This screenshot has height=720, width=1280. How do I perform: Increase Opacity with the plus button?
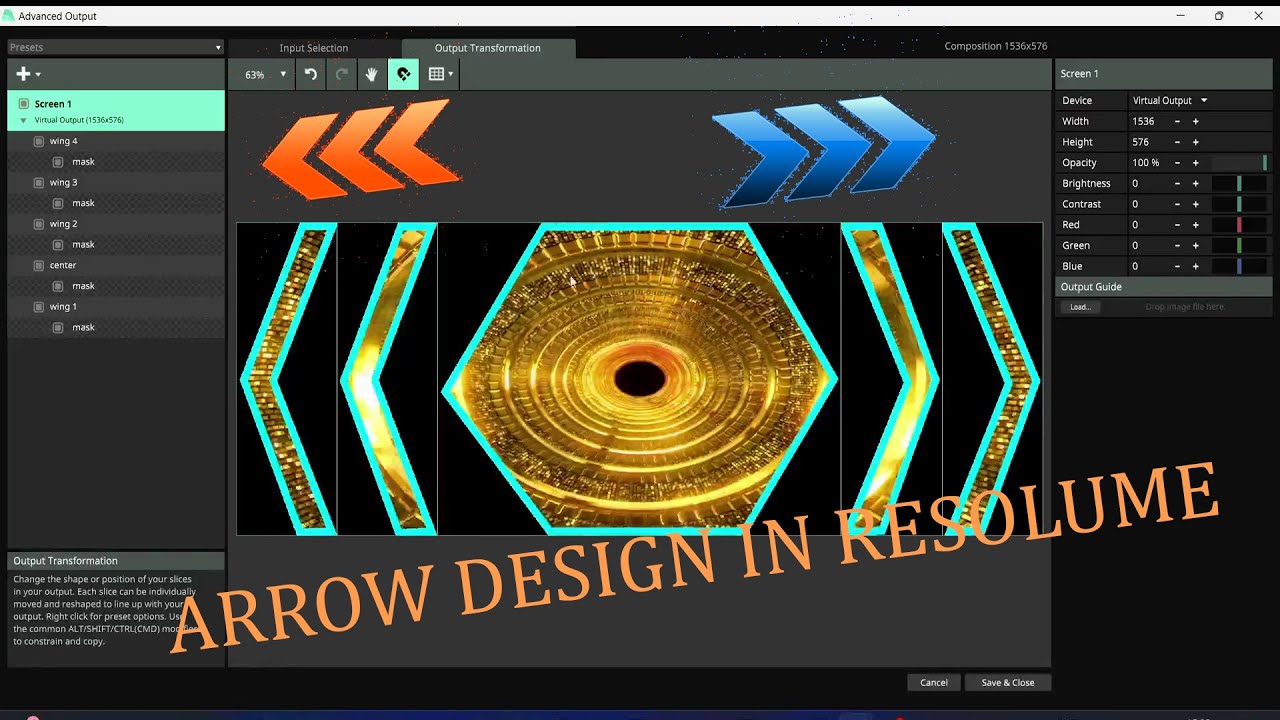click(x=1195, y=163)
